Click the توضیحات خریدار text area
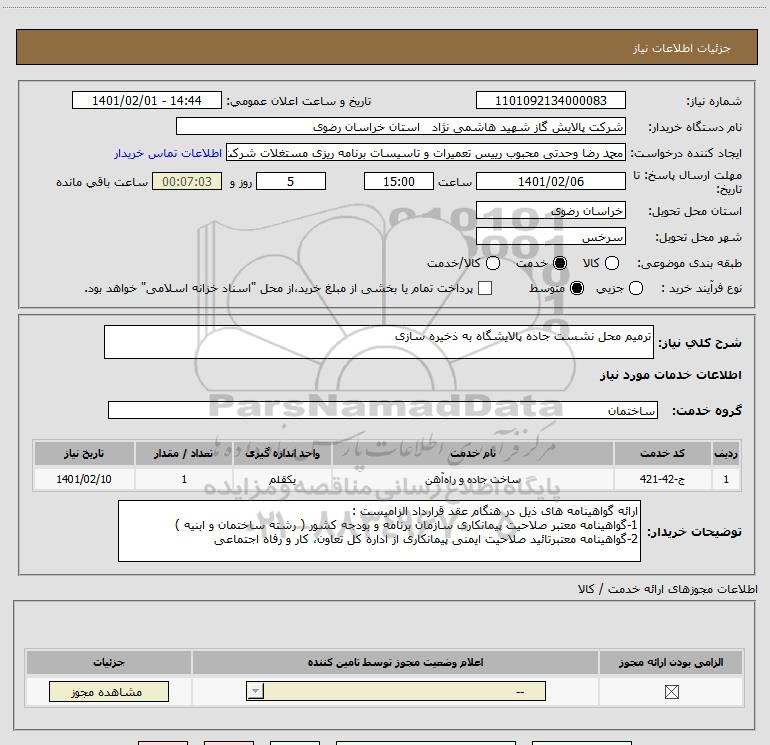The width and height of the screenshot is (770, 745). 379,531
